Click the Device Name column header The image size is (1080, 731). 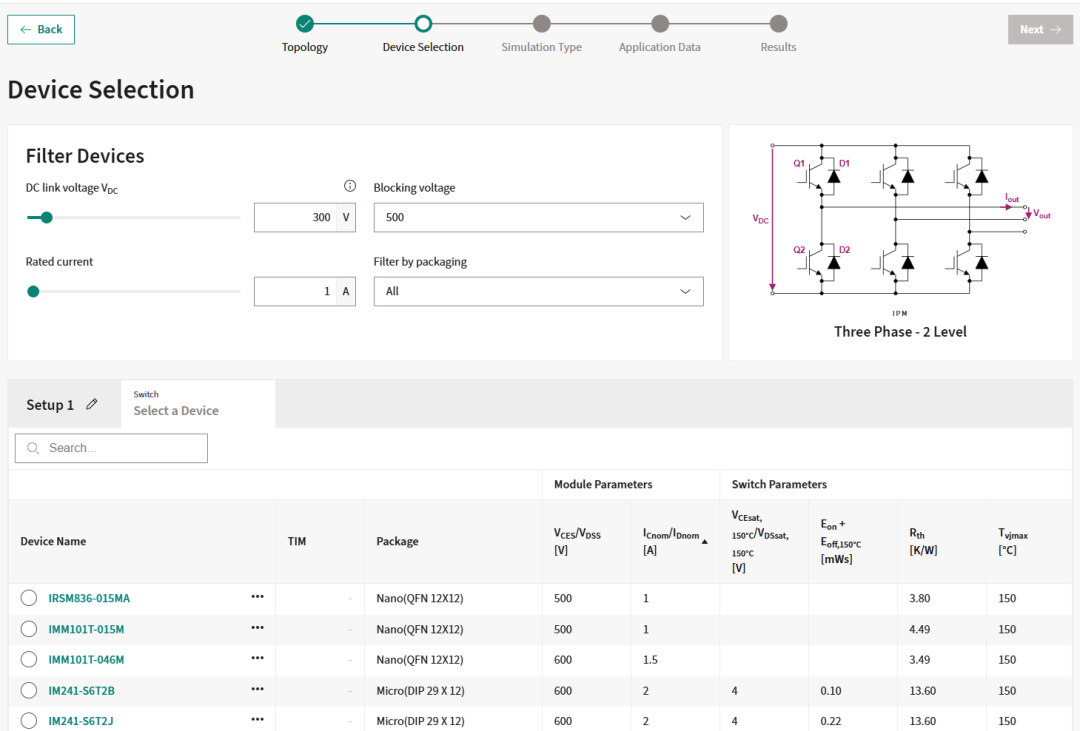[x=53, y=541]
